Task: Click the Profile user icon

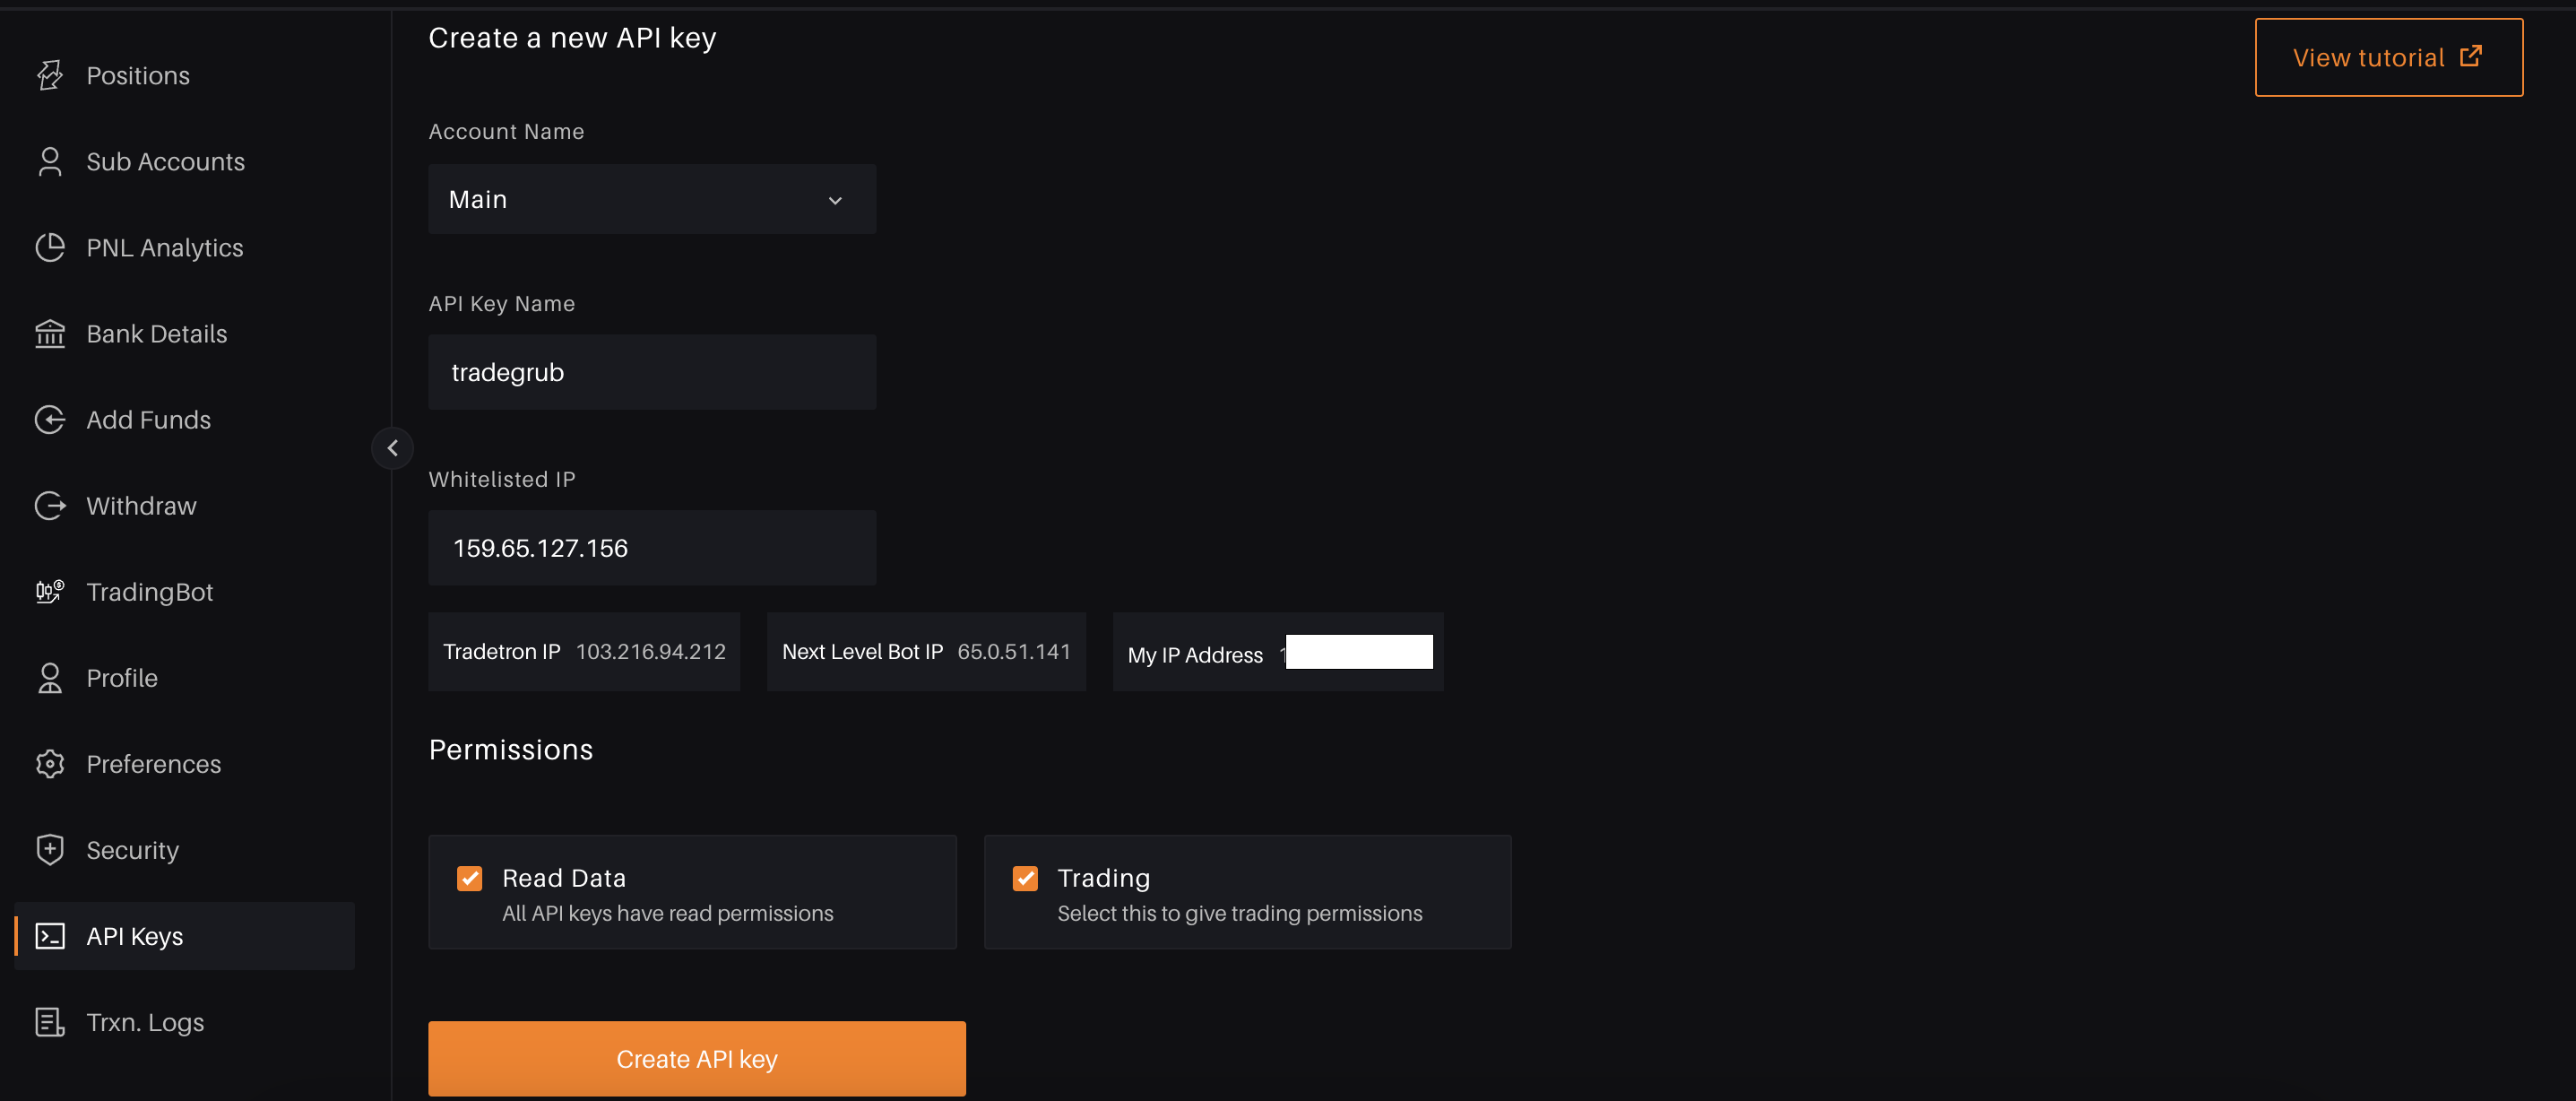Action: point(50,677)
